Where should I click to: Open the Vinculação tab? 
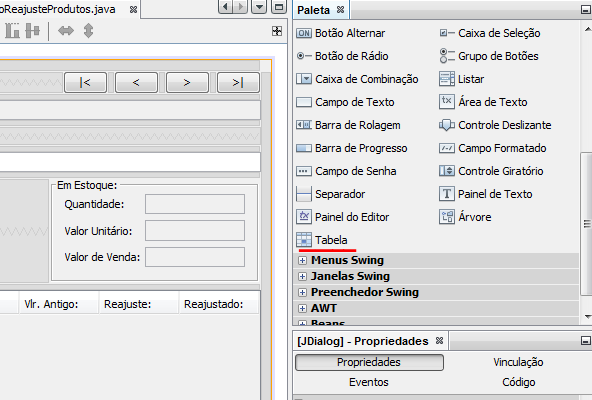[518, 362]
